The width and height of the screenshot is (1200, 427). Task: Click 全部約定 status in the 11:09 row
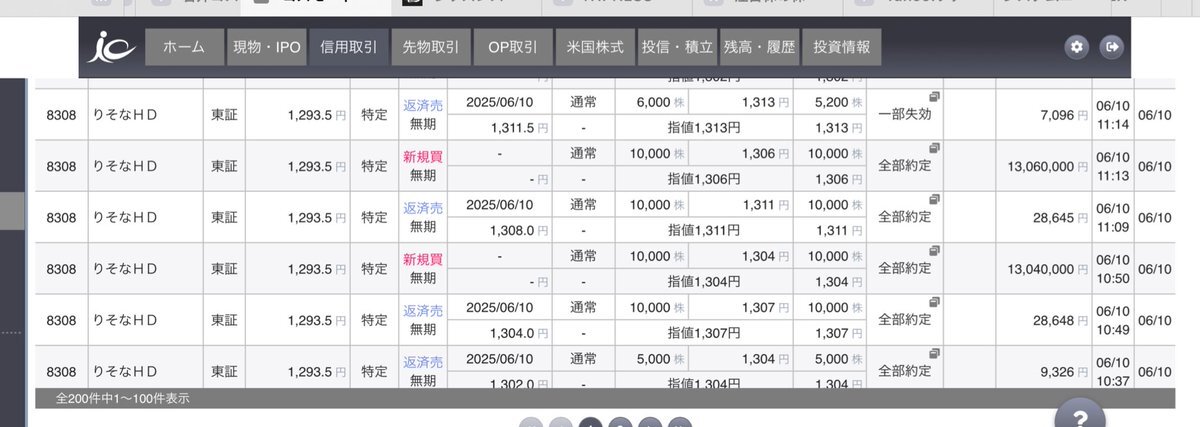point(905,217)
